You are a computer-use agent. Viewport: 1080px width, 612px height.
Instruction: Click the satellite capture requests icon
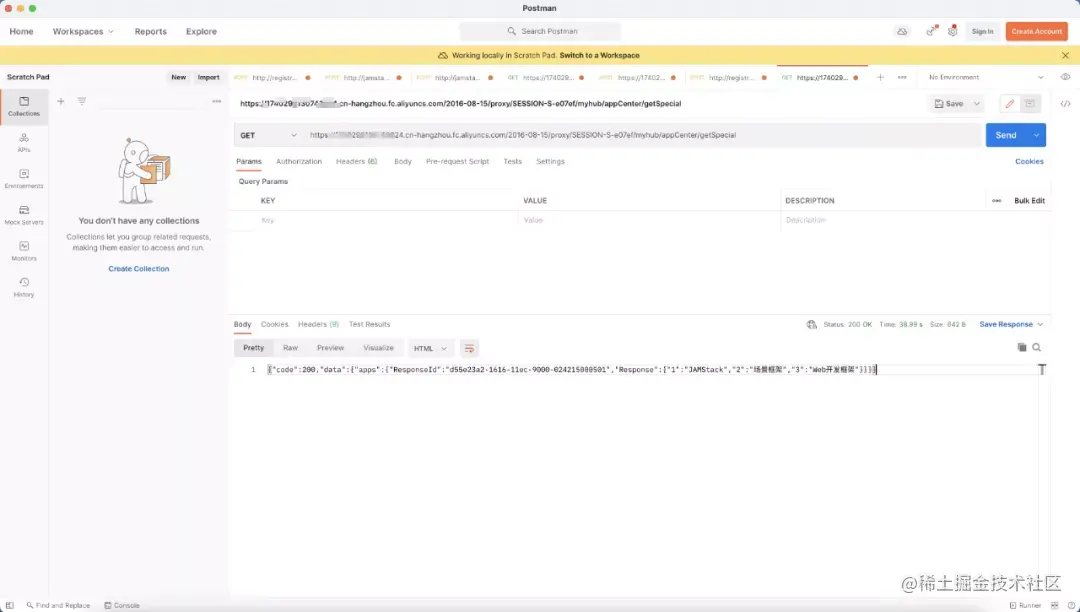pos(931,31)
